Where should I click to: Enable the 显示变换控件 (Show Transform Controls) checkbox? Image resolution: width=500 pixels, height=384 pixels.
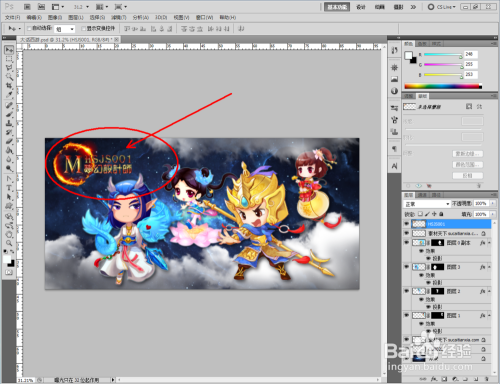83,29
